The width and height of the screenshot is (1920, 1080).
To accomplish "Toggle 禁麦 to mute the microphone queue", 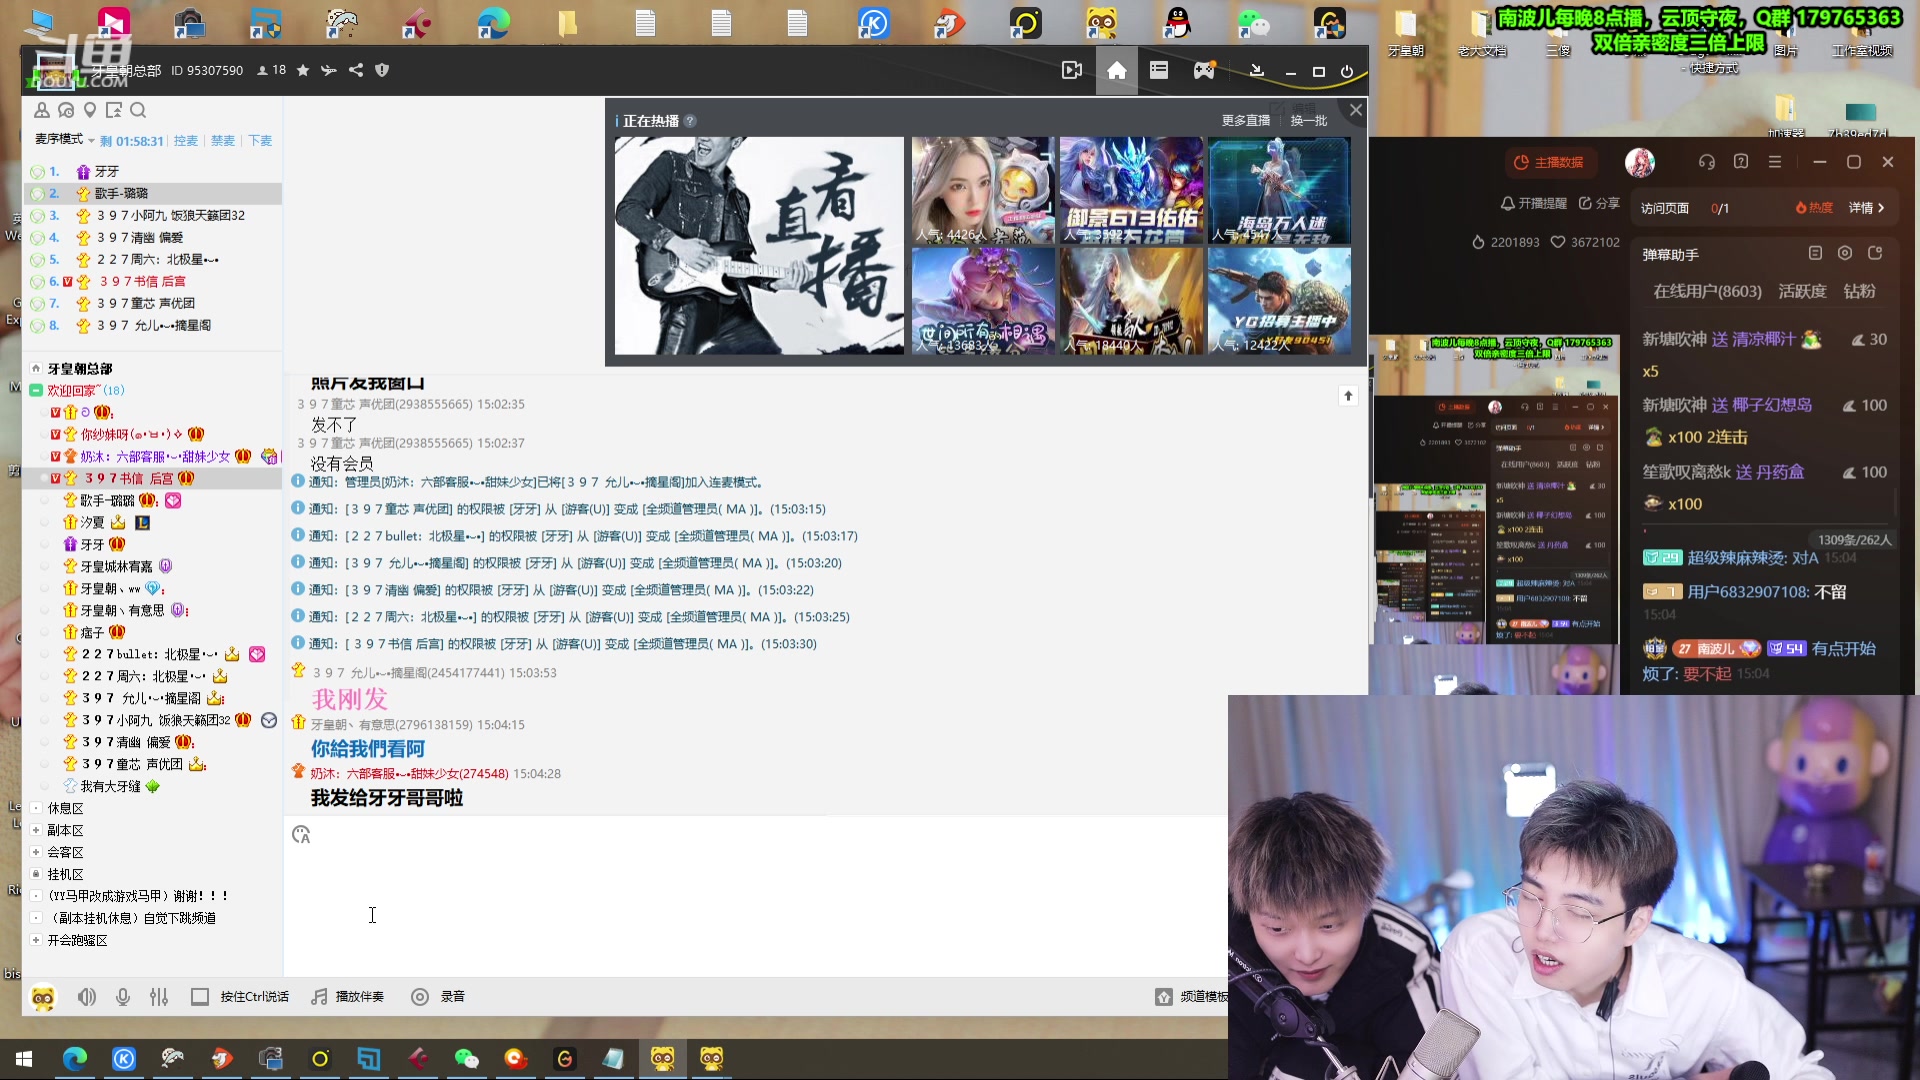I will click(x=222, y=141).
